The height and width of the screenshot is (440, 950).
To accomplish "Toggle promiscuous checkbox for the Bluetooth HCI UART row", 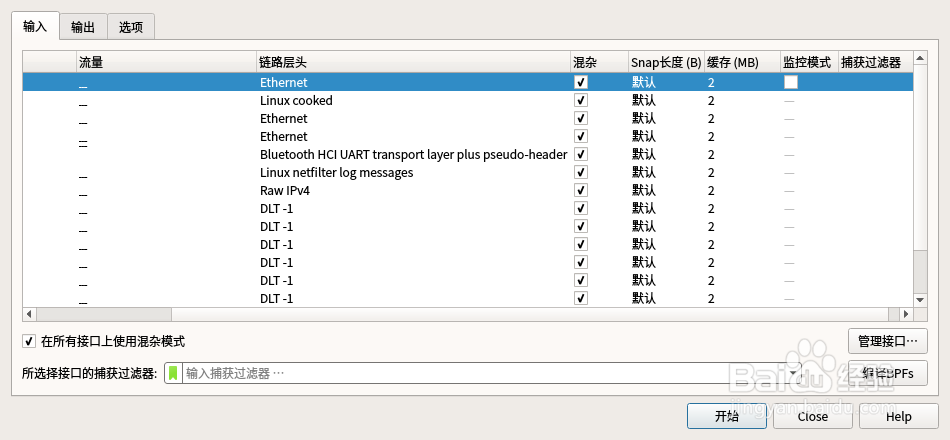I will (581, 154).
